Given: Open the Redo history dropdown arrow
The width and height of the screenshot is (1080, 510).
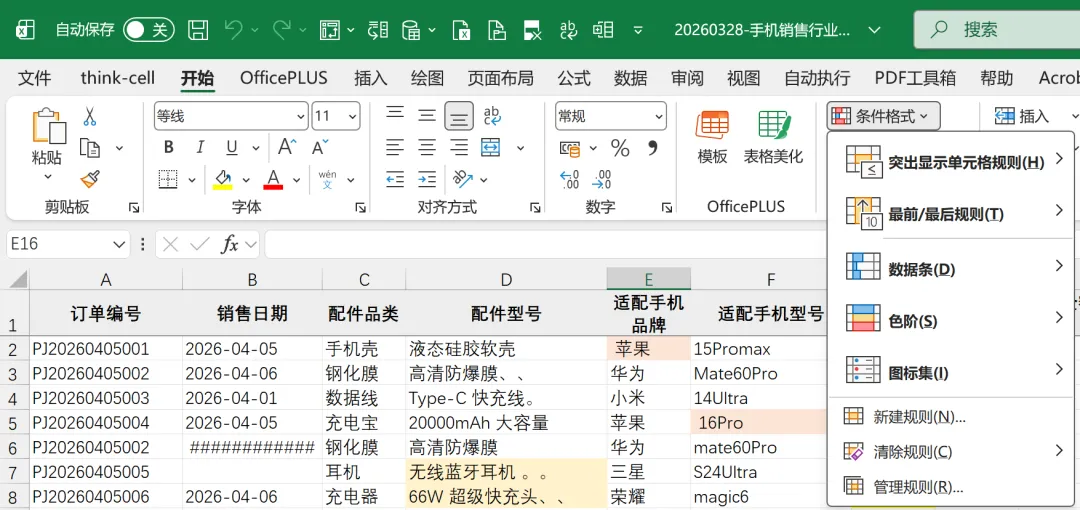Looking at the screenshot, I should (303, 30).
